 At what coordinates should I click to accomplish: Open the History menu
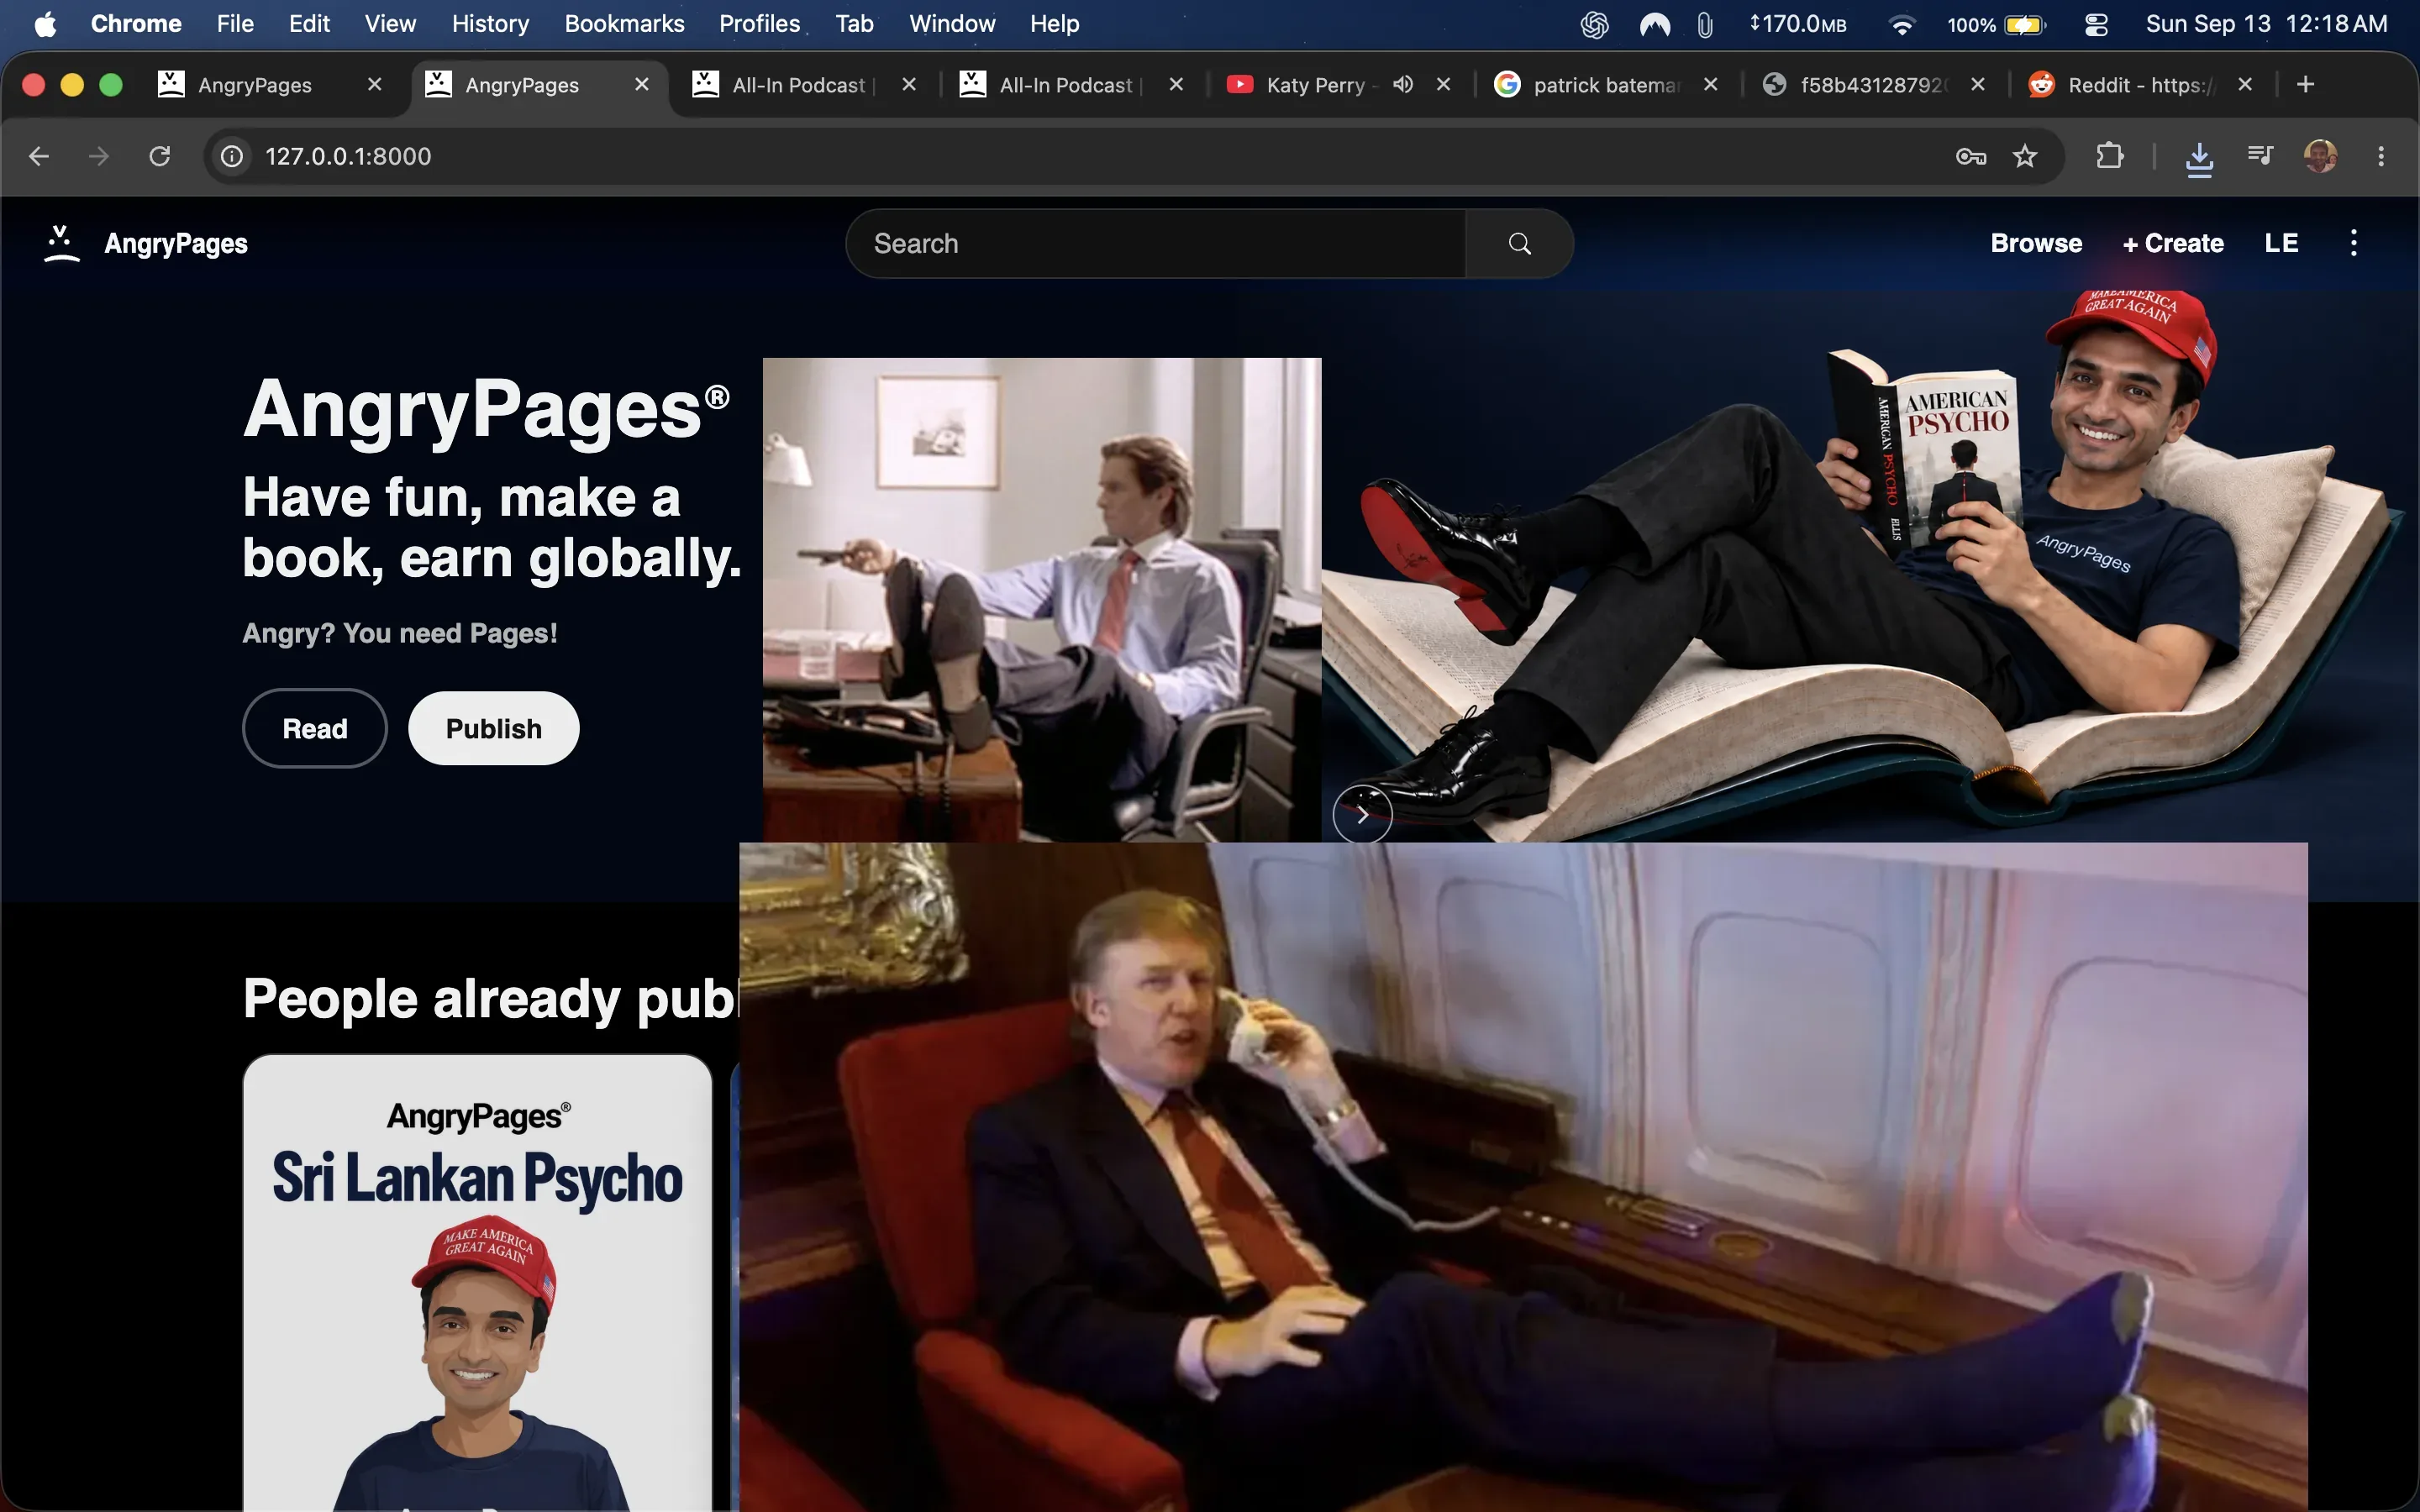point(490,24)
